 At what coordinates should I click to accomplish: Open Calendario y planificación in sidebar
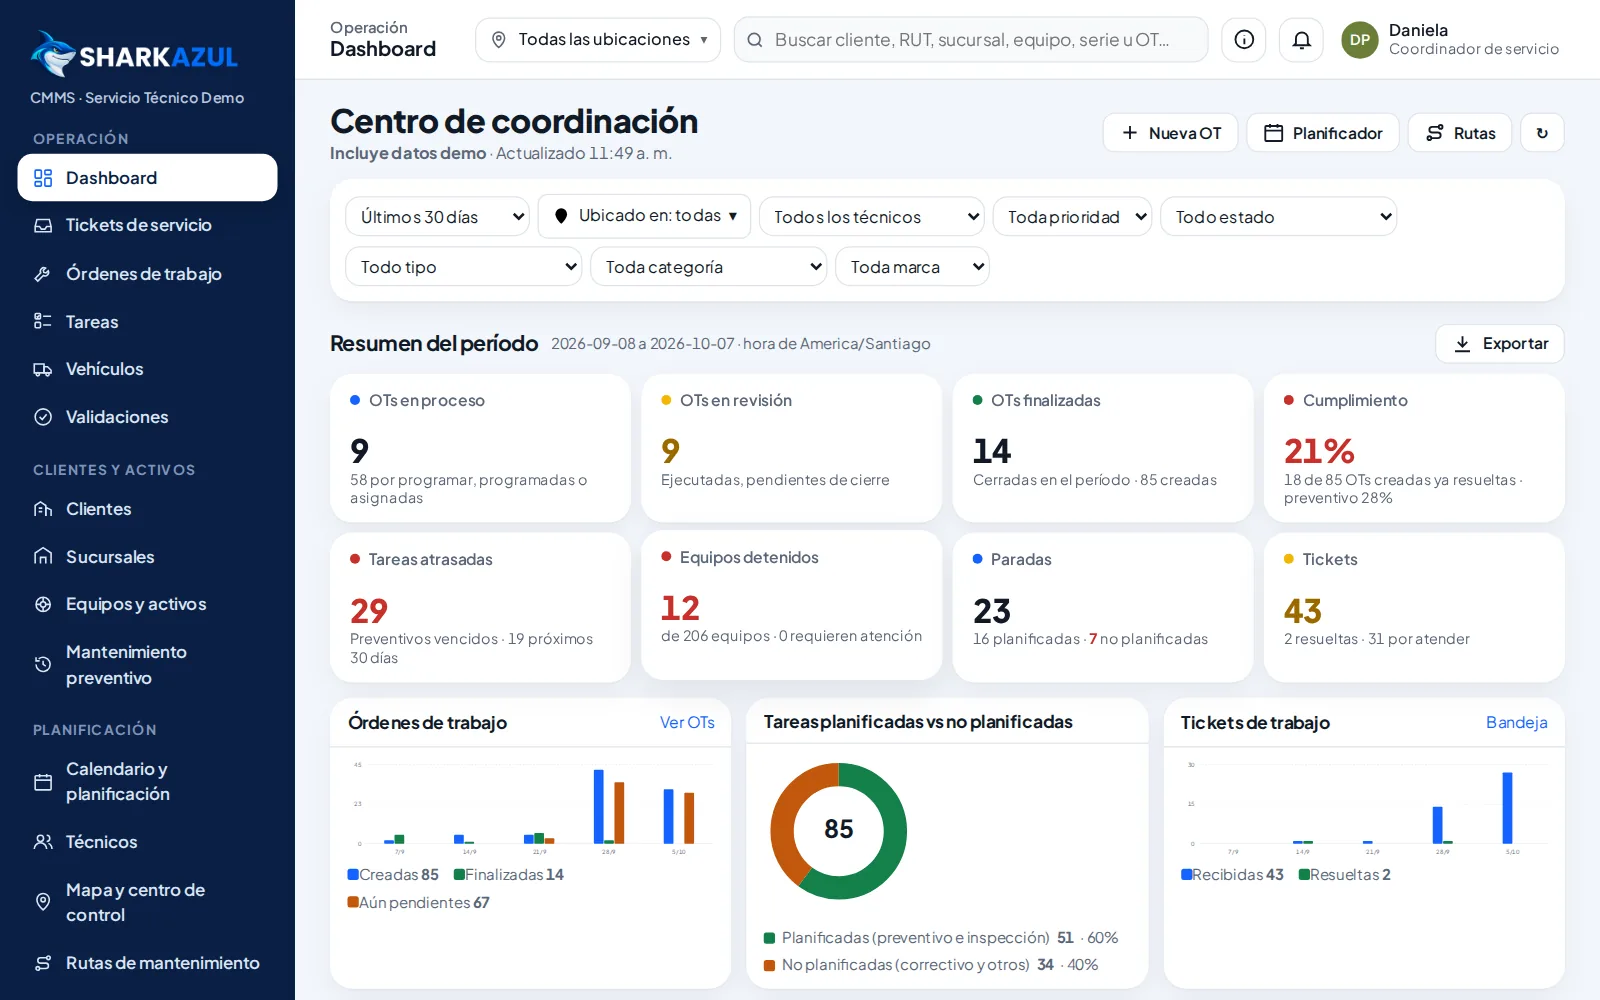pyautogui.click(x=147, y=782)
